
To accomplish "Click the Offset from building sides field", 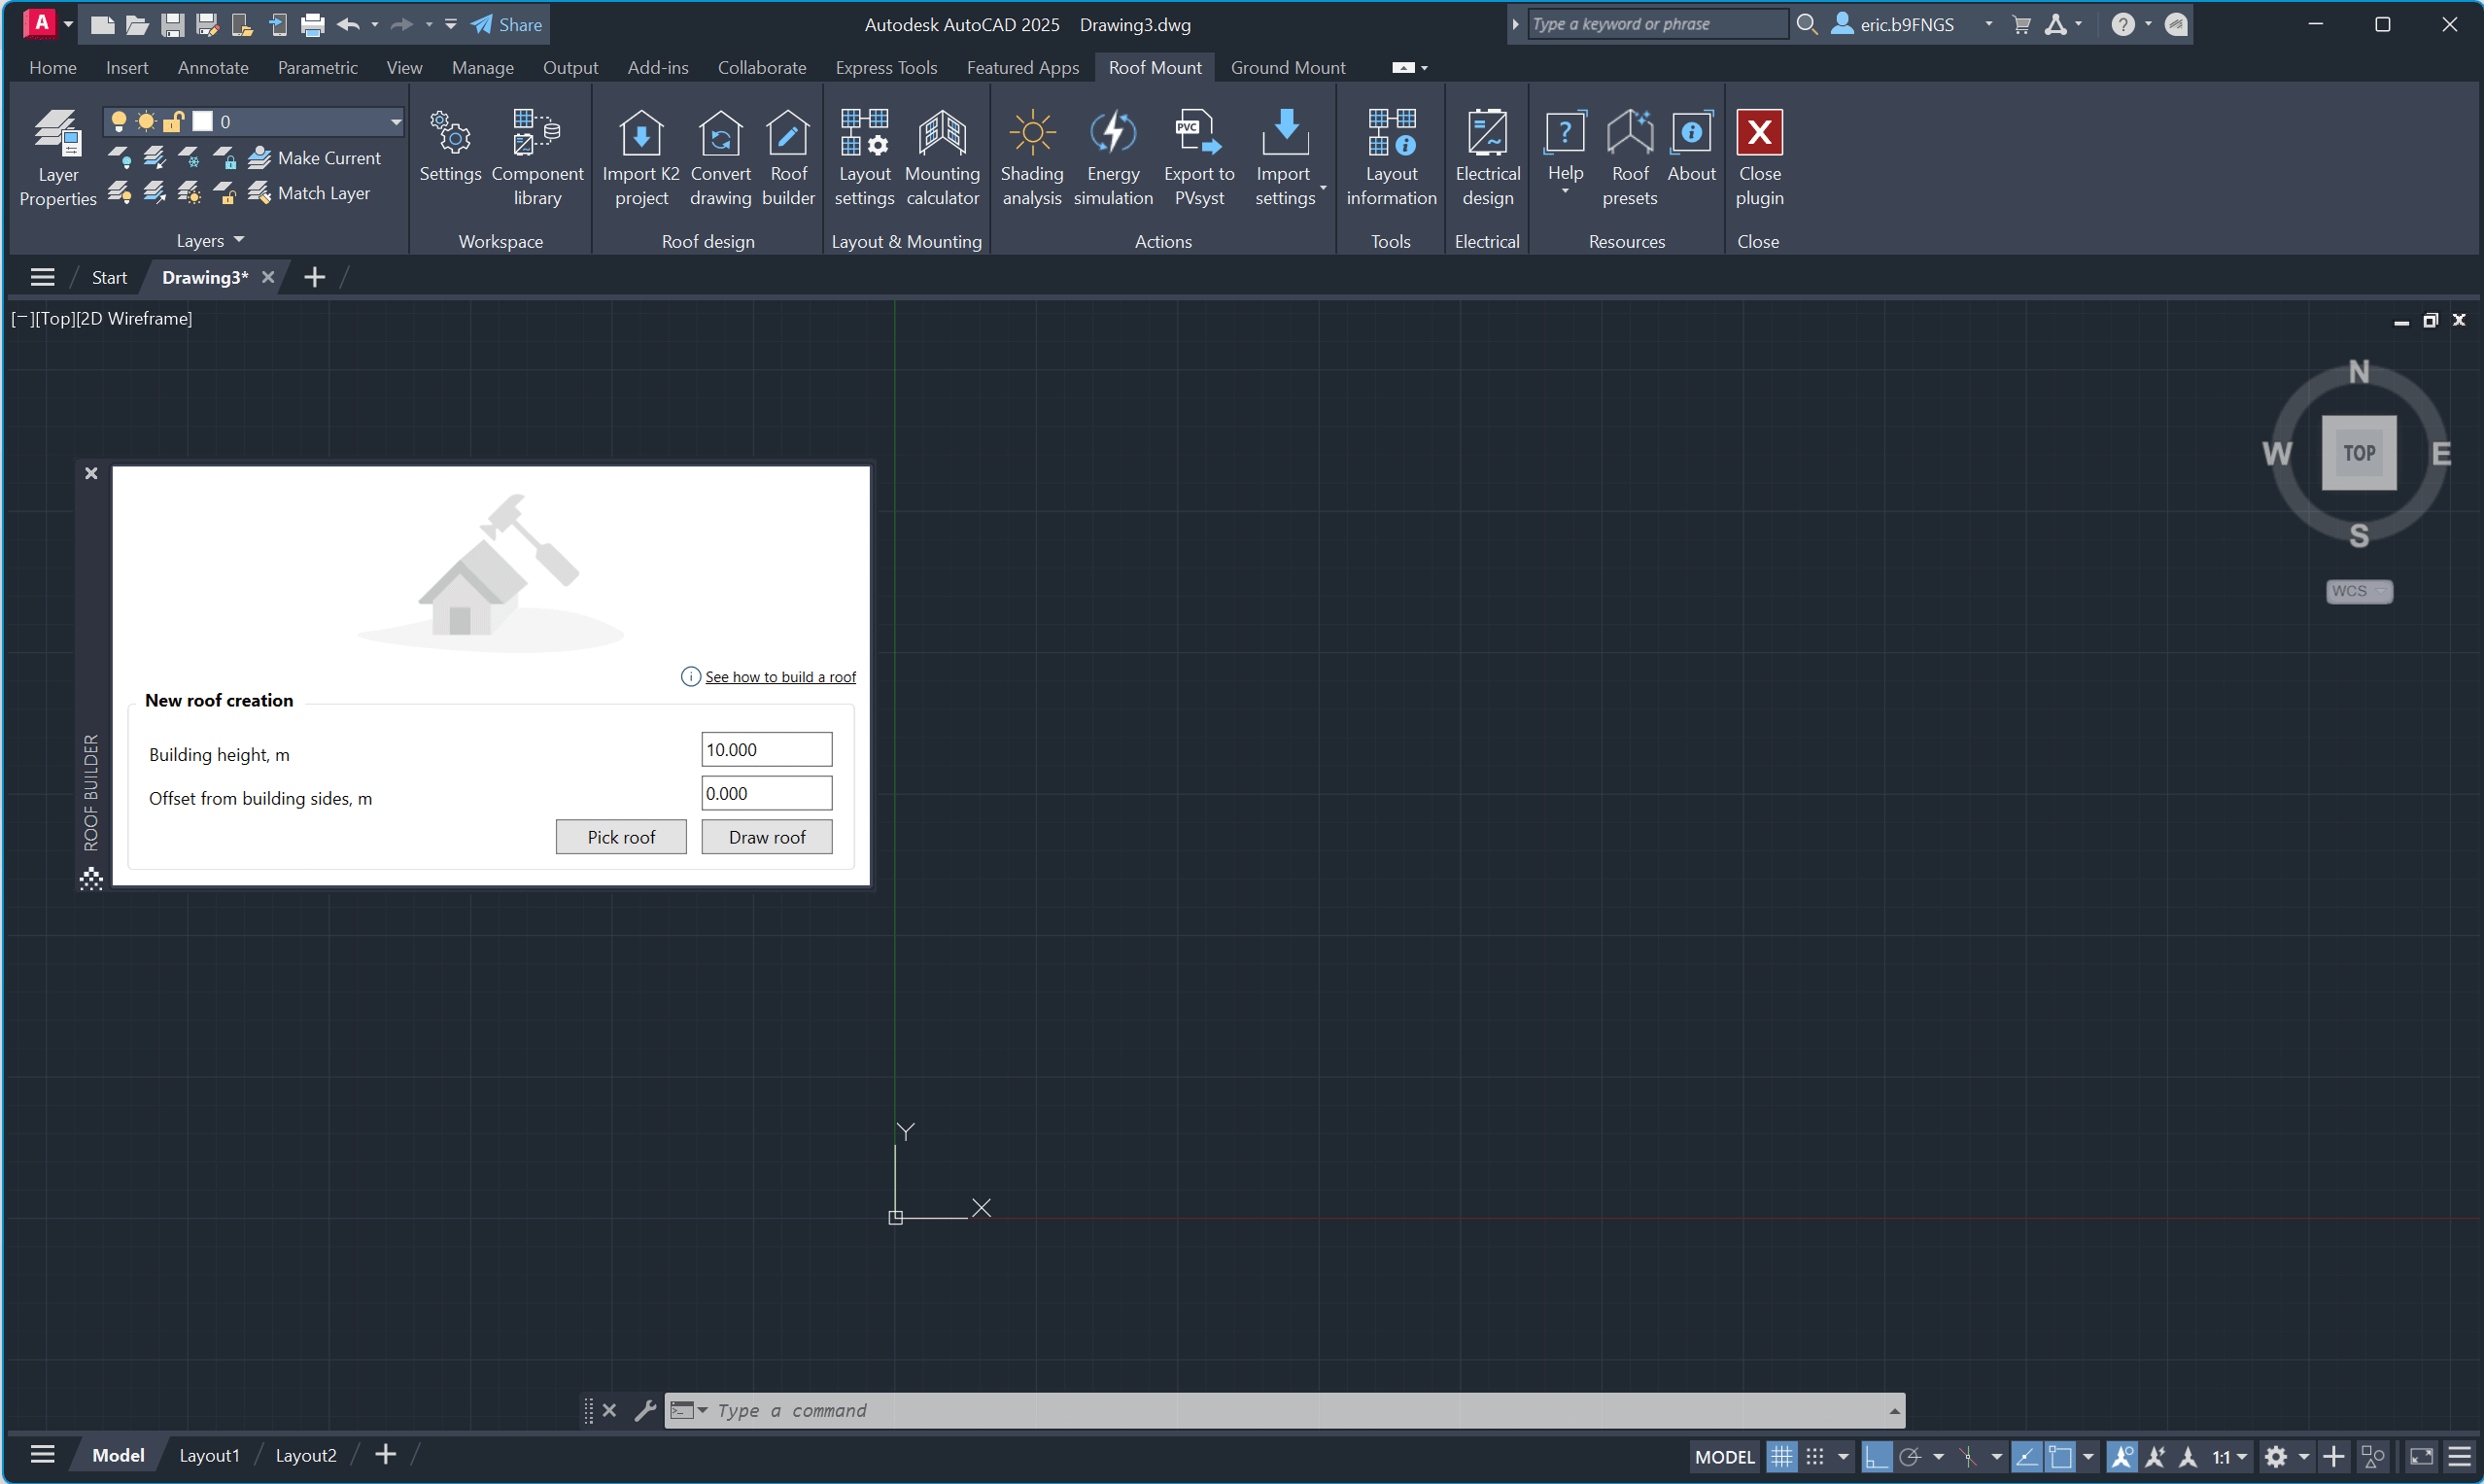I will click(766, 794).
